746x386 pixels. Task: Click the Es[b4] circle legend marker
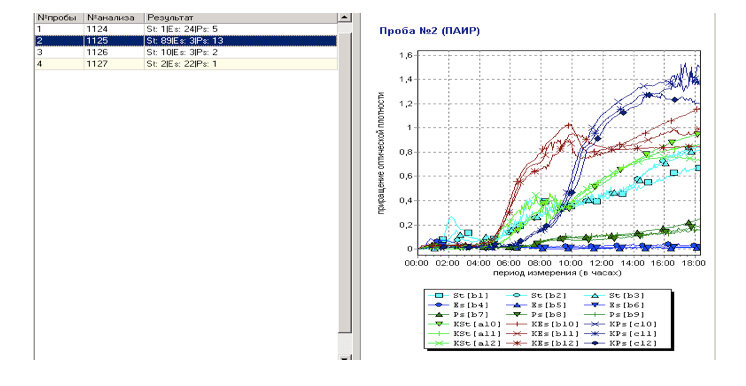[x=439, y=305]
